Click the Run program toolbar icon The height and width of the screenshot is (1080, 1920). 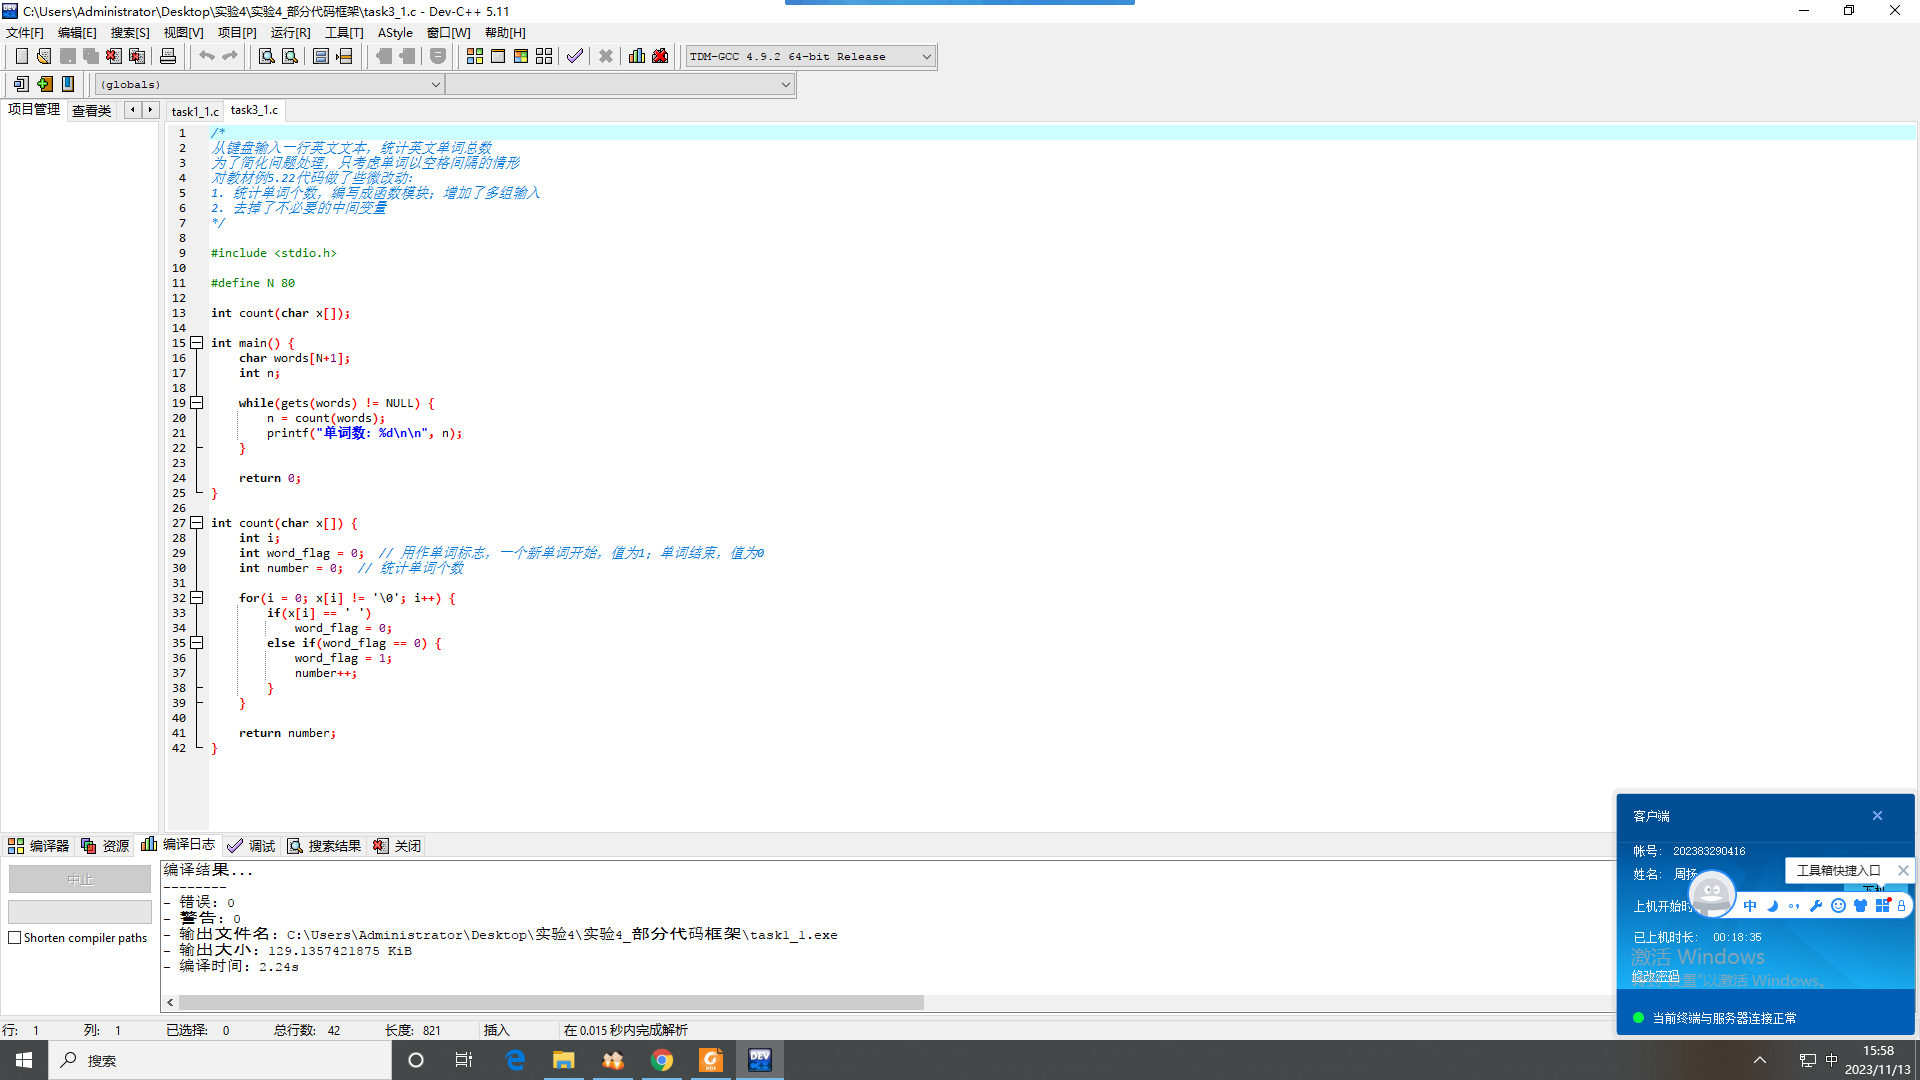(x=498, y=56)
